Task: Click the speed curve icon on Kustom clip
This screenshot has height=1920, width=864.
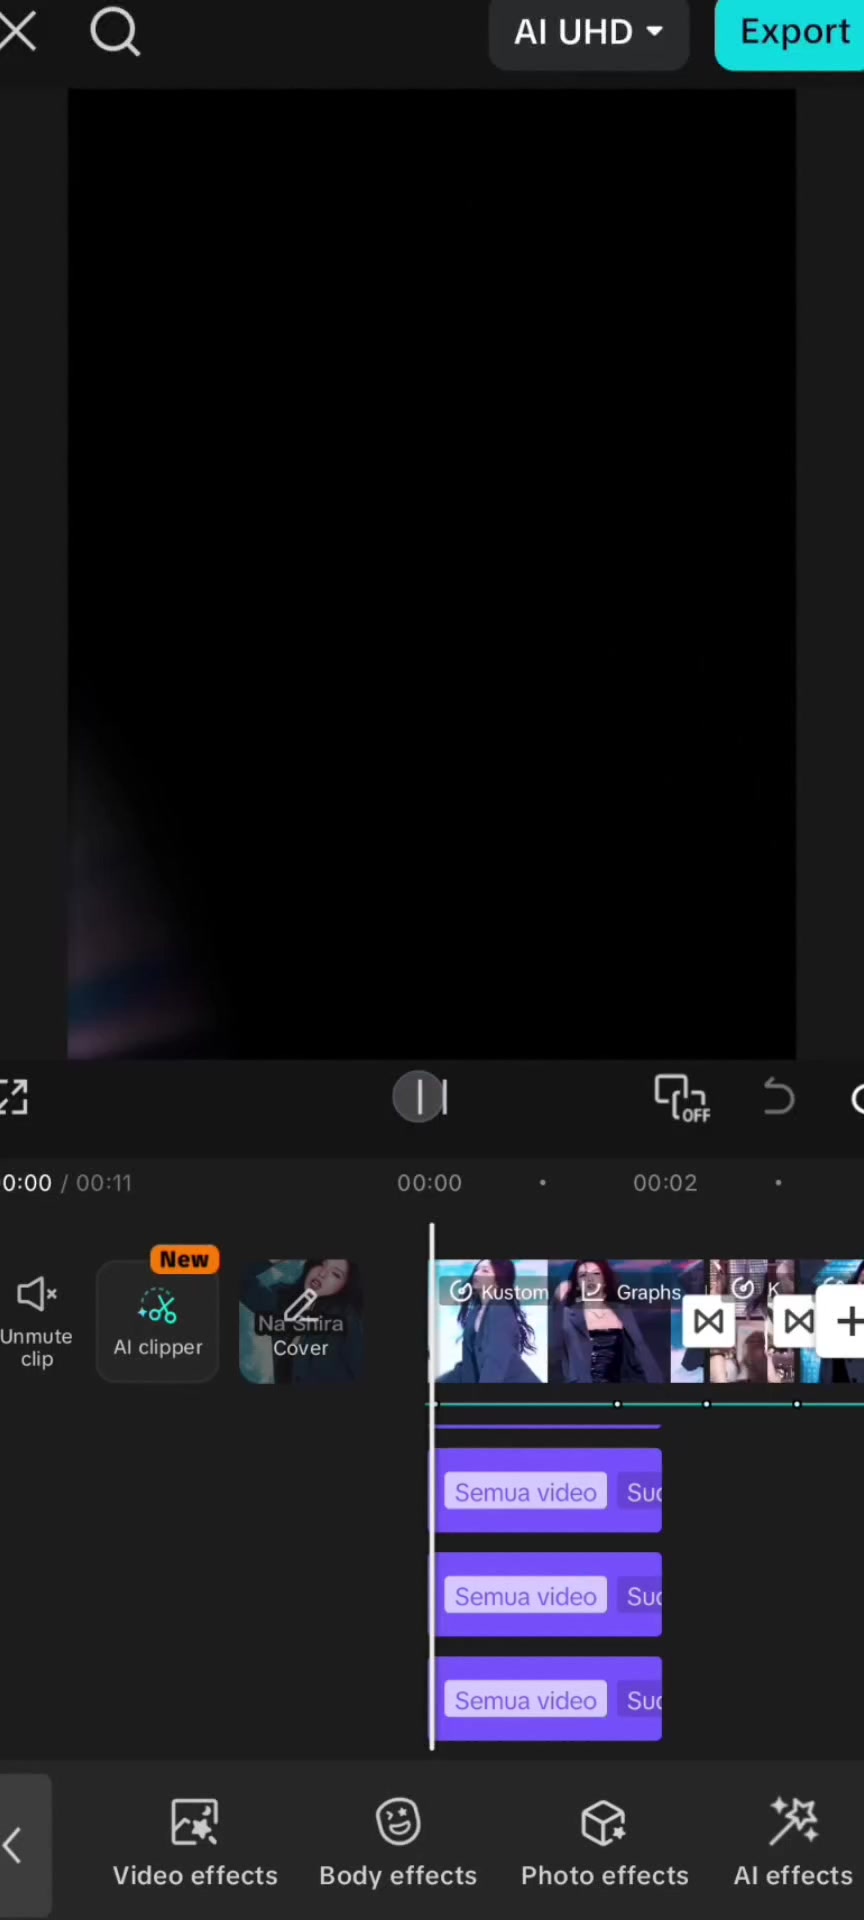Action: click(460, 1291)
